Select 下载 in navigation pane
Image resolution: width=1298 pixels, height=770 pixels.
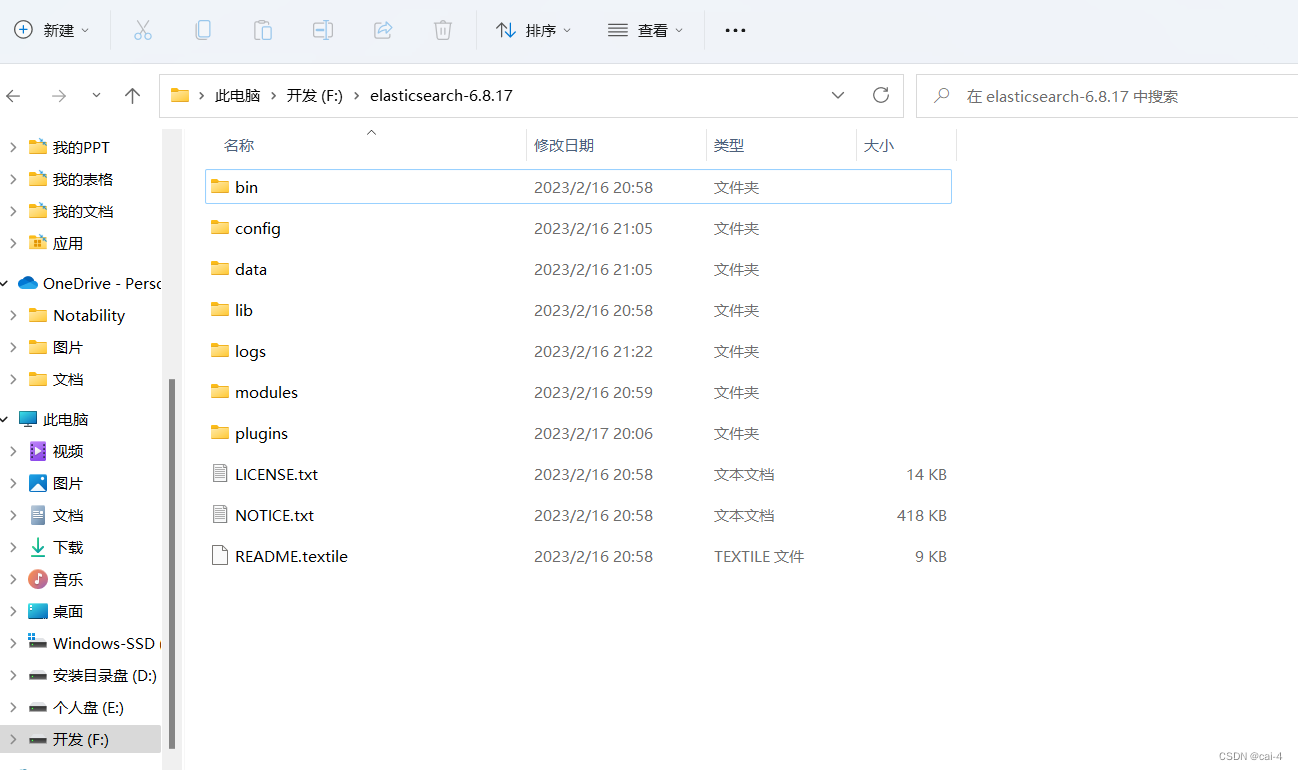point(68,547)
